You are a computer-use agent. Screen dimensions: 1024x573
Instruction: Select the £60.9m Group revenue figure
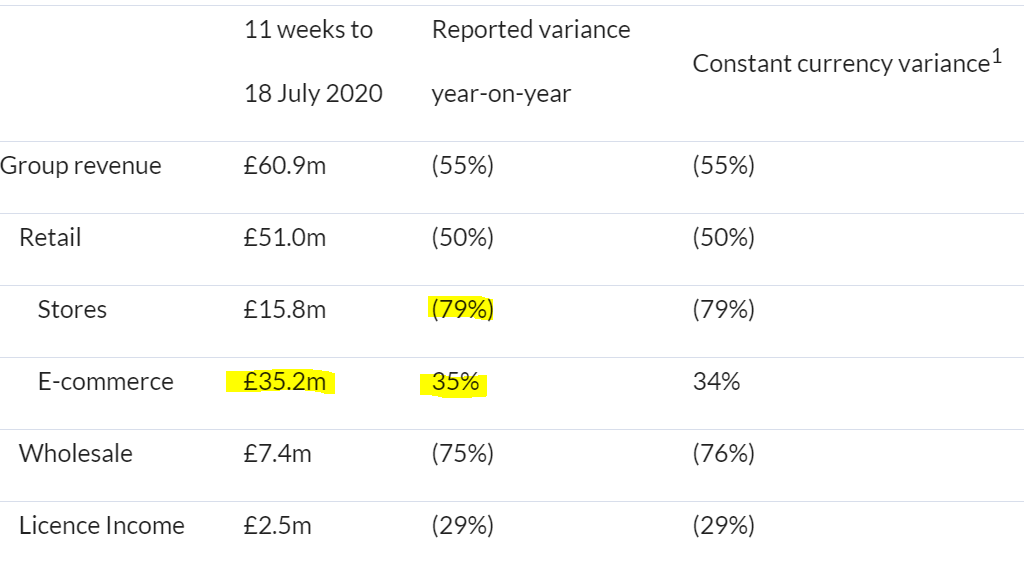tap(285, 165)
